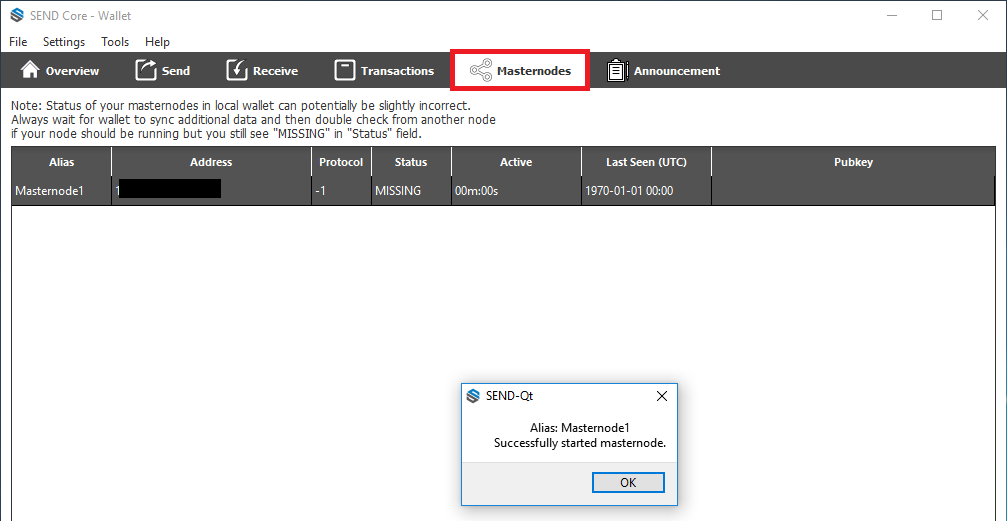Screen dimensions: 1007x521
Task: Switch to the Transactions tab label
Action: click(398, 71)
